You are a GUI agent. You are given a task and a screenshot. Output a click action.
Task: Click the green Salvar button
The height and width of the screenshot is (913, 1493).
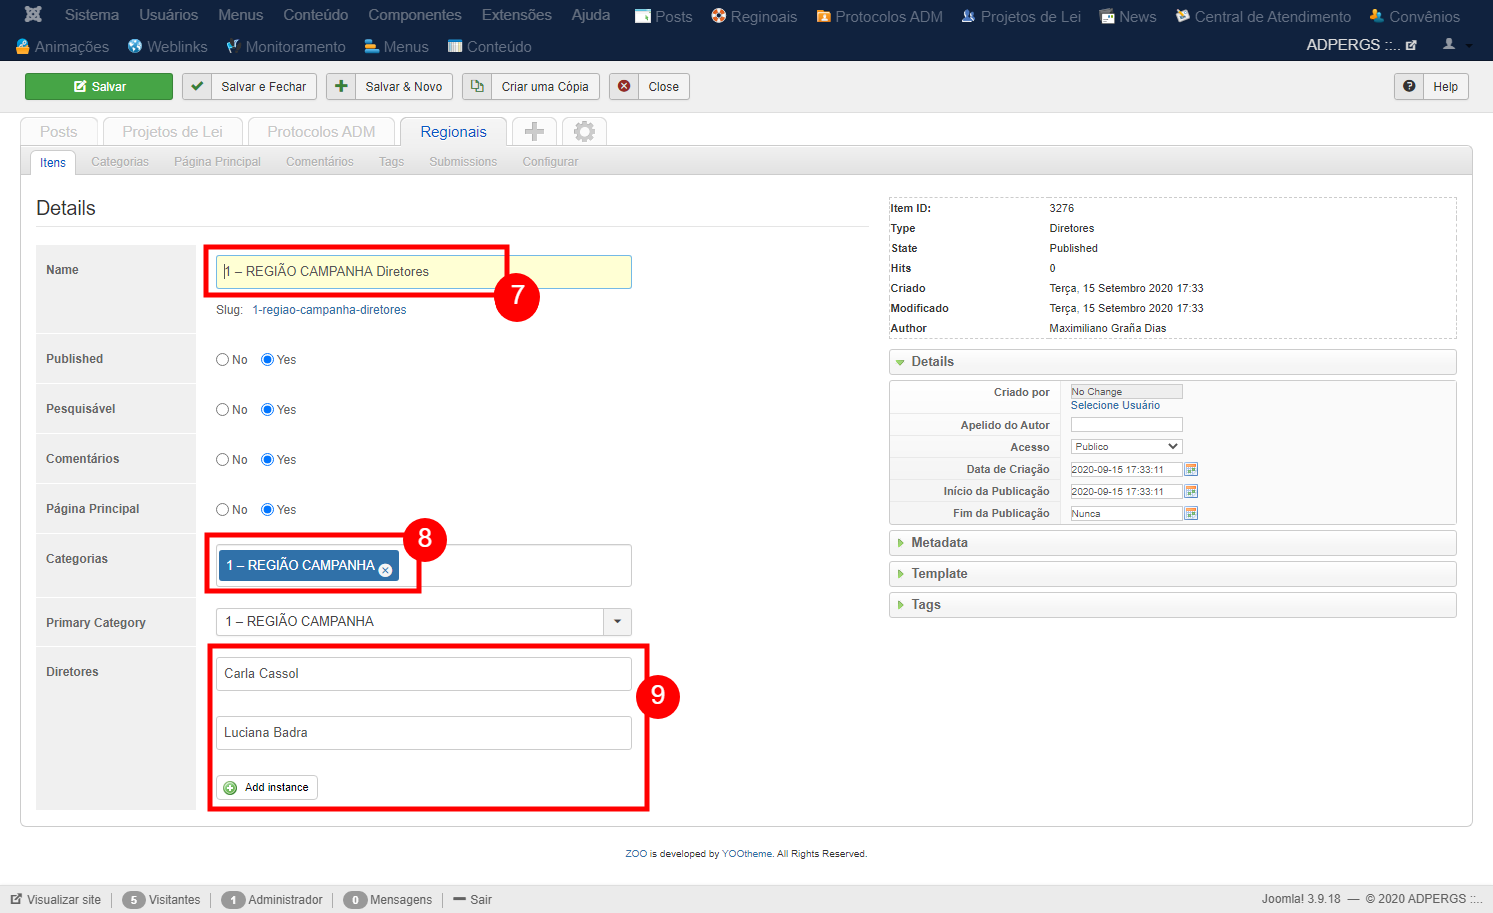[99, 87]
